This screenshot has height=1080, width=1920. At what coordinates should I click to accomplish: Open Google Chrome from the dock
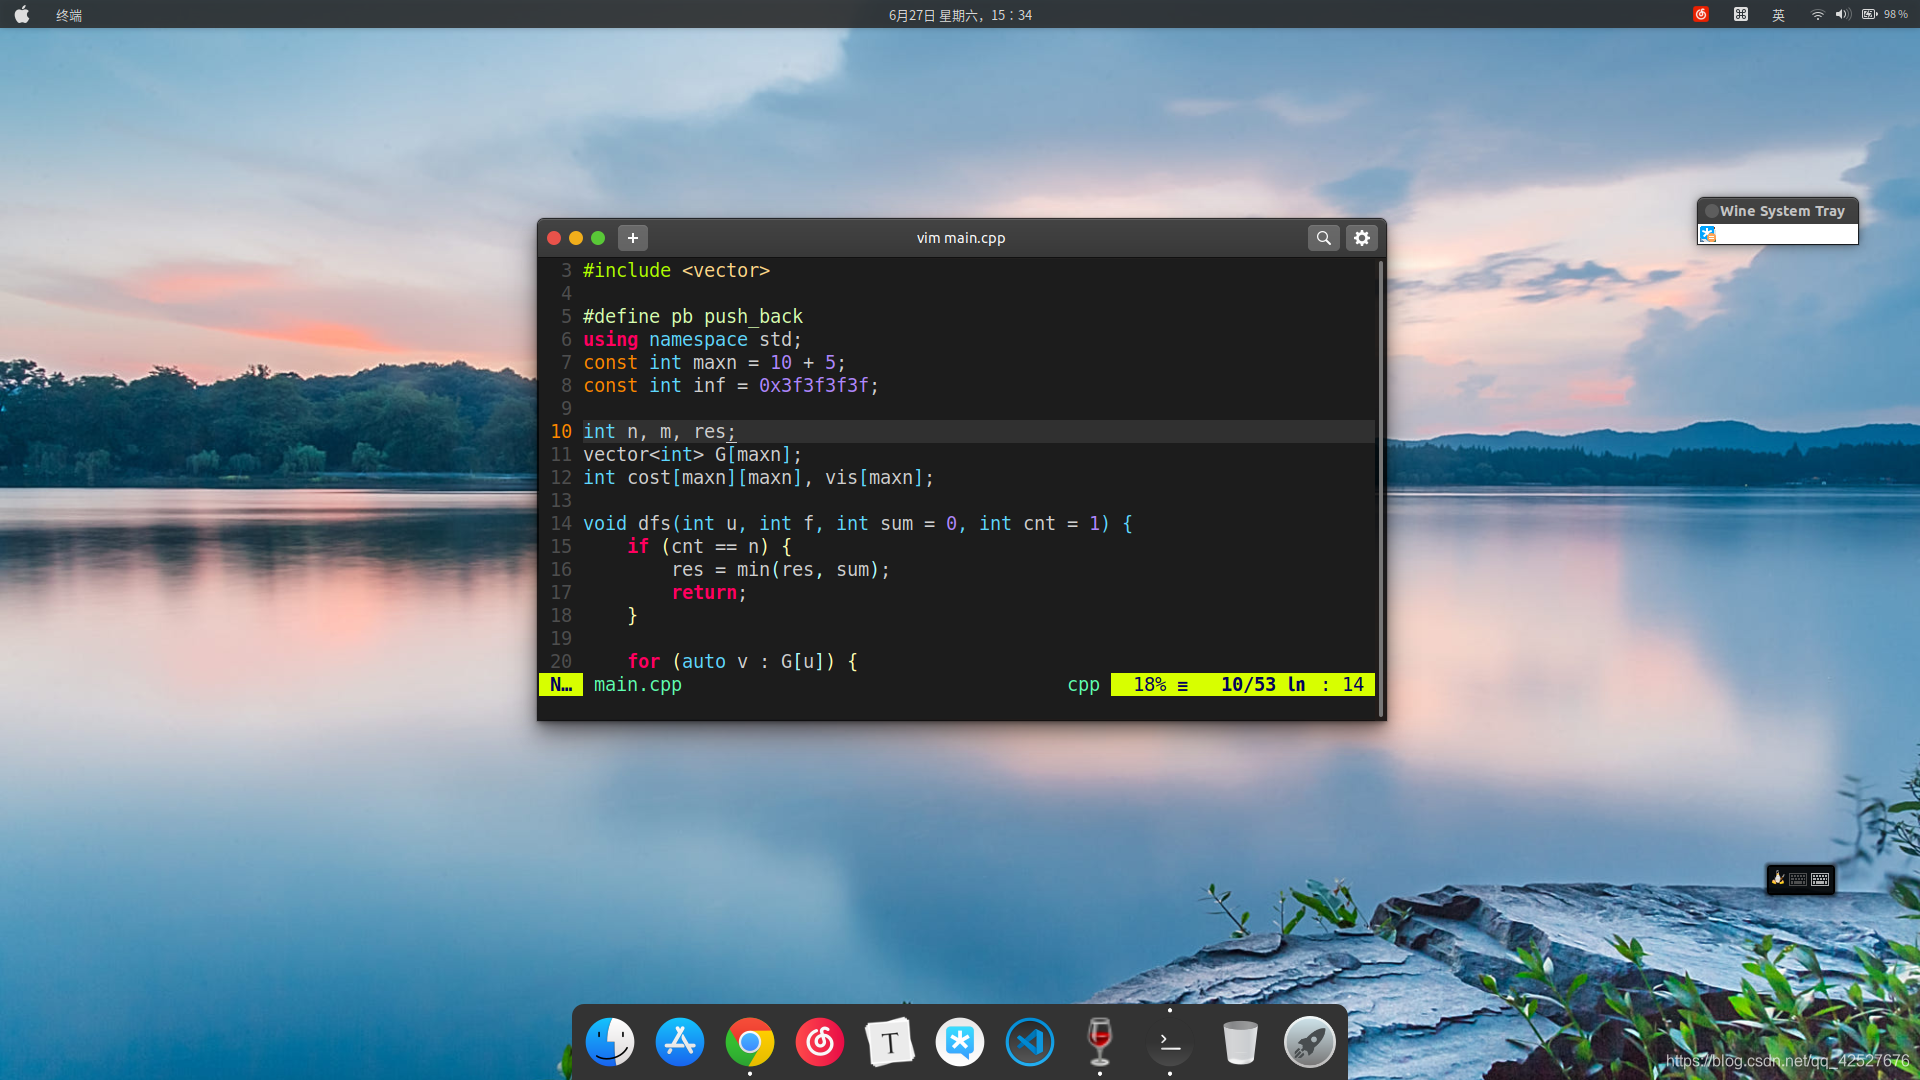(750, 1042)
